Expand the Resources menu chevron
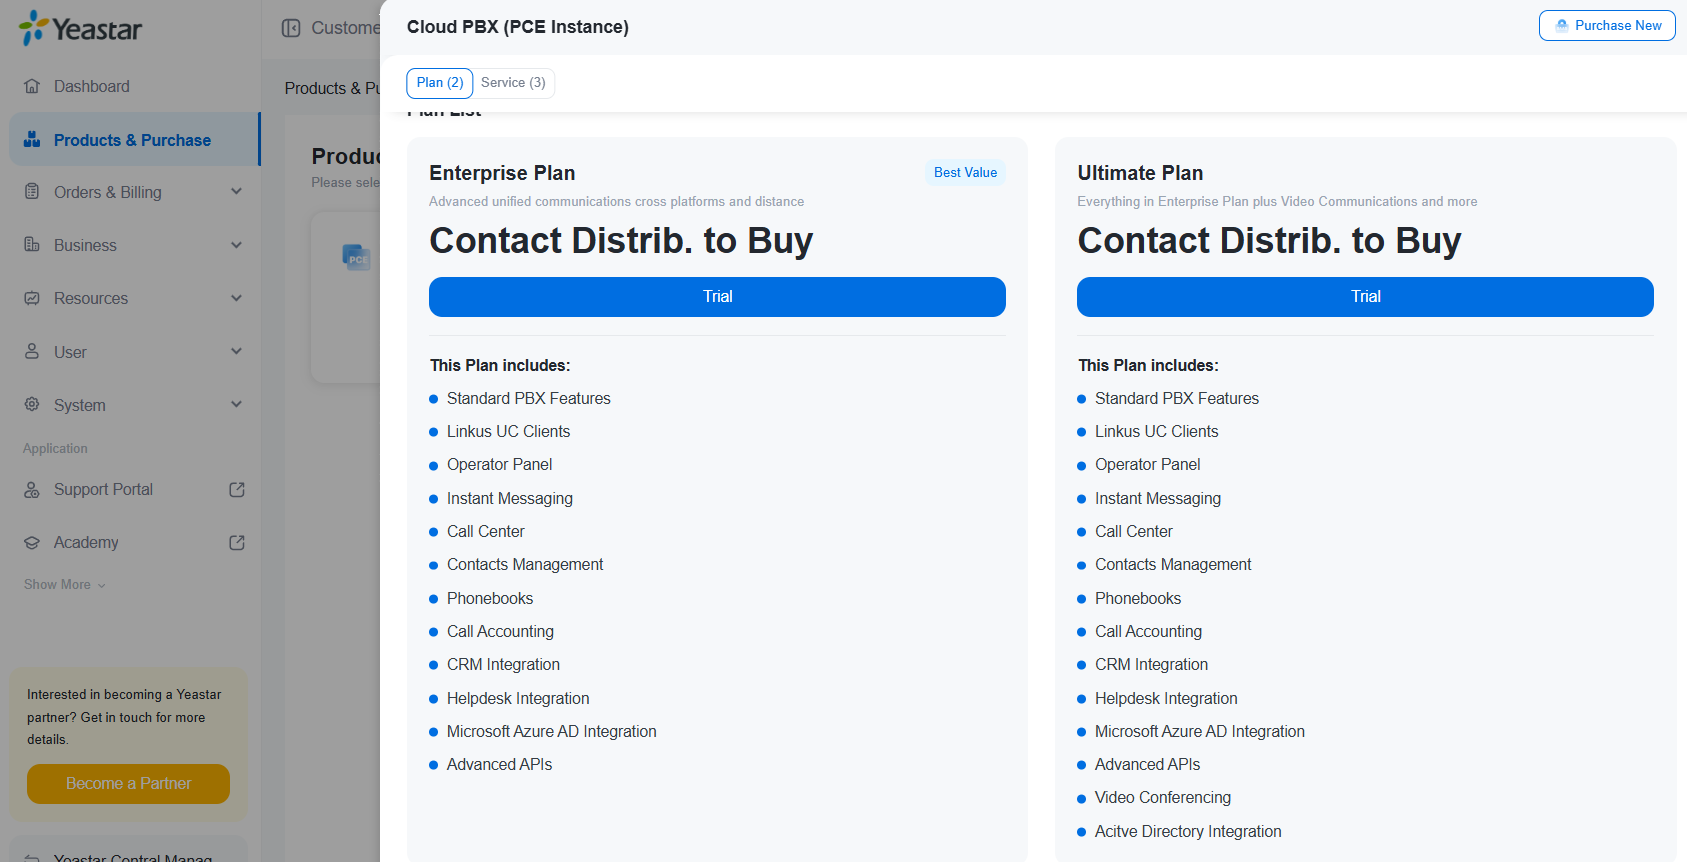 (x=236, y=298)
